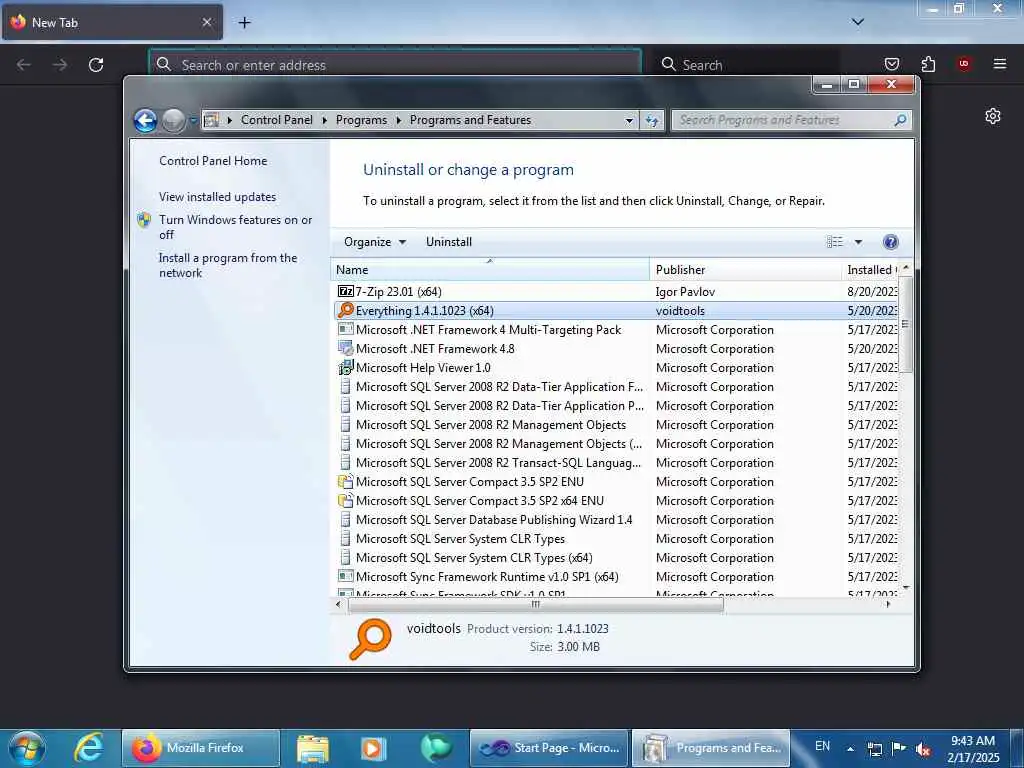Click the Control Panel breadcrumb
Screen dimensions: 1024x768
click(x=276, y=120)
